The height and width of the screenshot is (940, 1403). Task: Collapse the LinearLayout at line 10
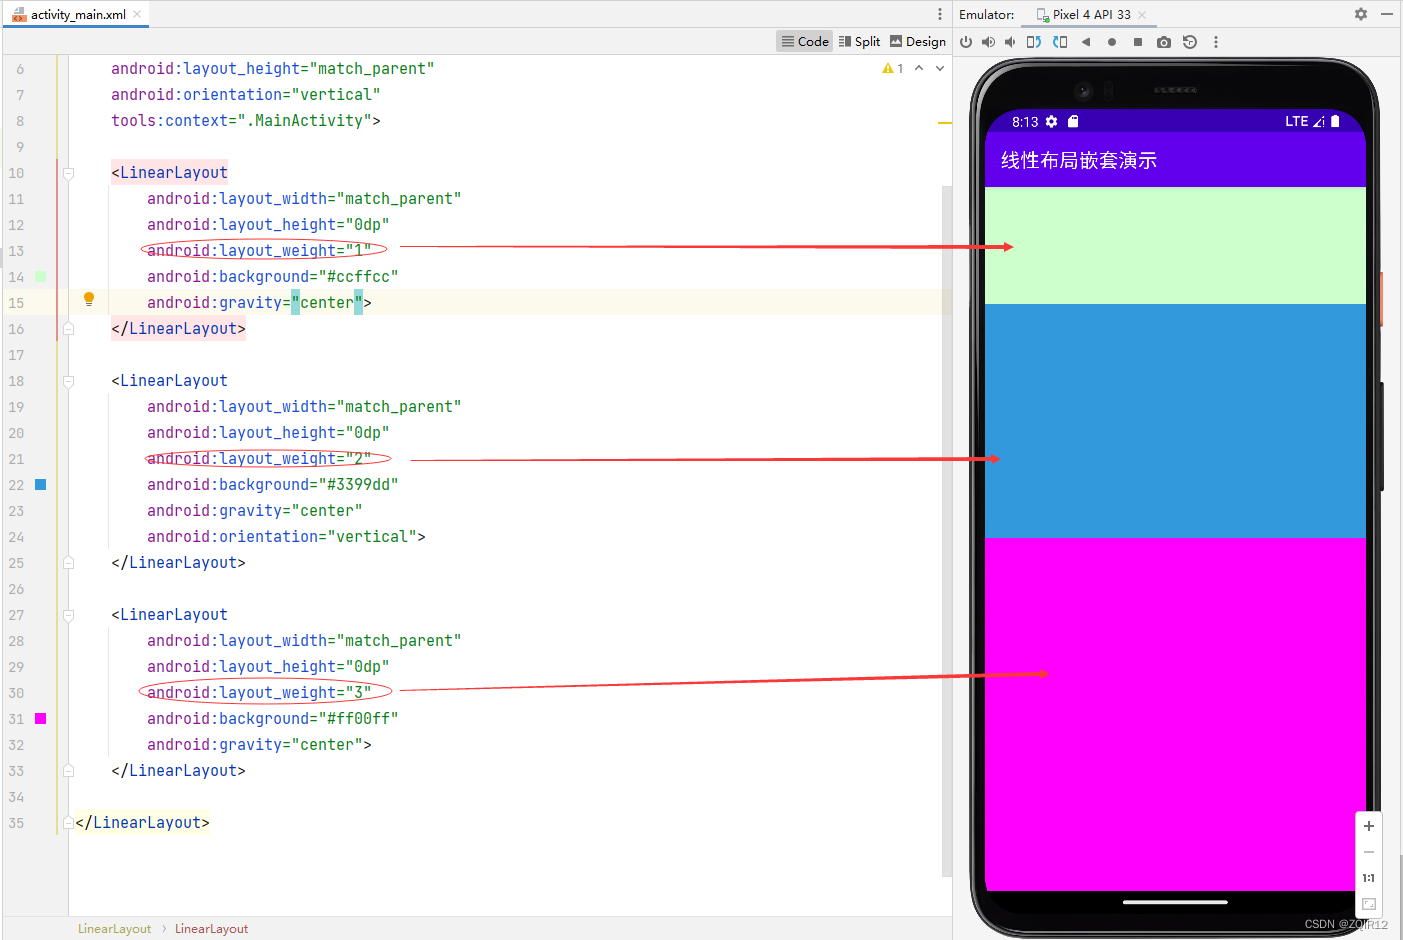pyautogui.click(x=69, y=173)
